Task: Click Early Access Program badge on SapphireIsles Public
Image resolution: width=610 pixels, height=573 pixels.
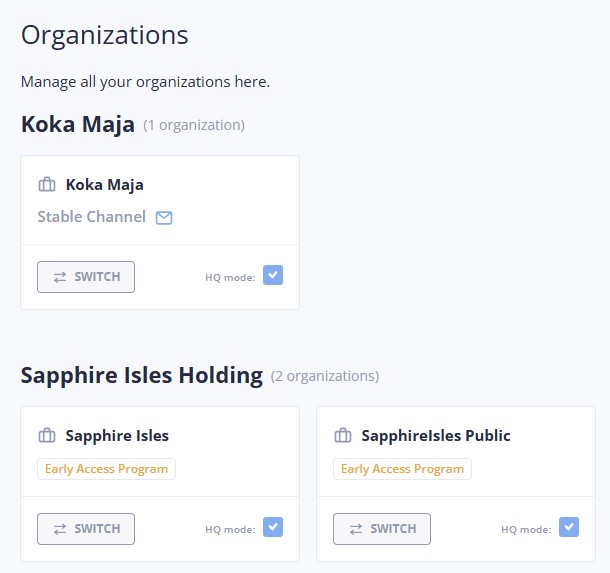Action: 403,469
